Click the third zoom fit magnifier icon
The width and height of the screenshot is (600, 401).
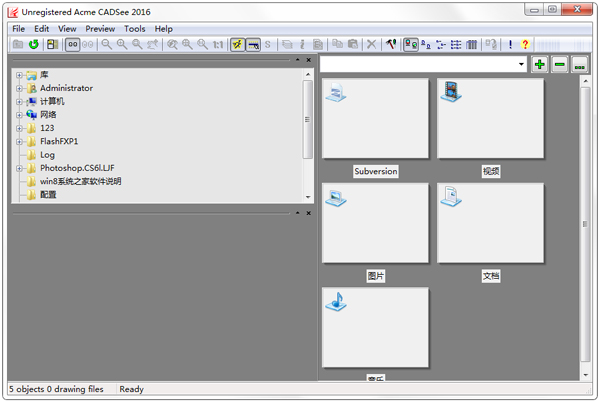coord(202,44)
